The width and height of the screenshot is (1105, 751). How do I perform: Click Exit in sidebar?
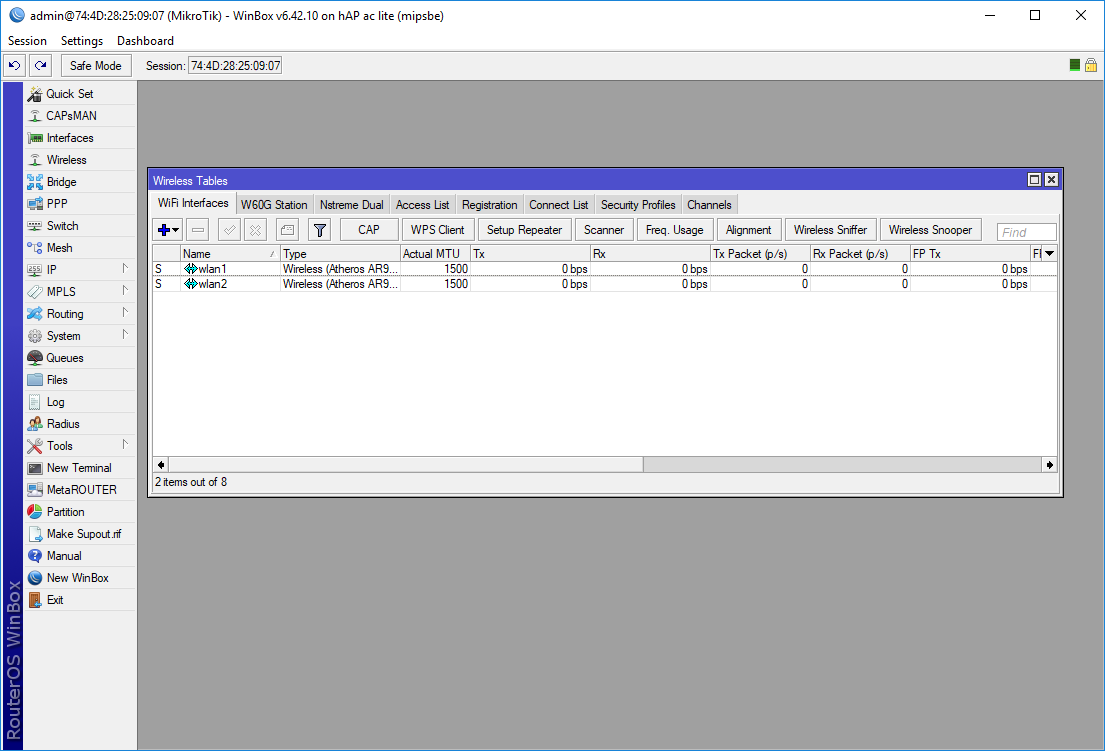(80, 600)
